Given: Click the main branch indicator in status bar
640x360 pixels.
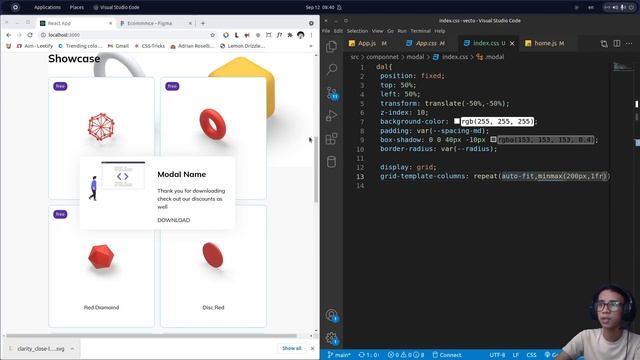Looking at the screenshot, I should click(339, 355).
